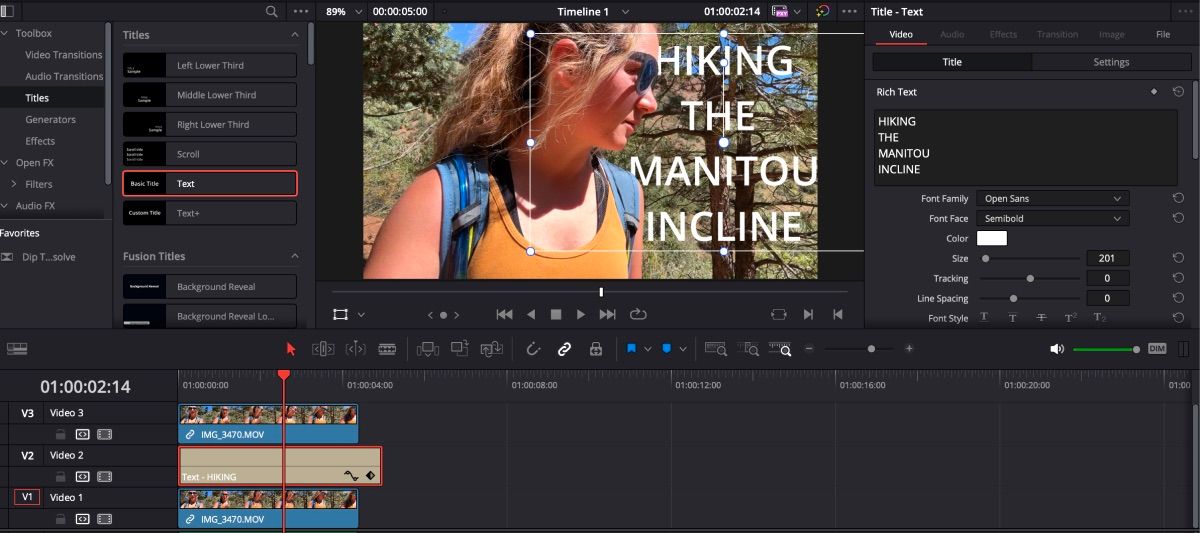Toggle the timeline Snapping magnet icon

coord(533,349)
